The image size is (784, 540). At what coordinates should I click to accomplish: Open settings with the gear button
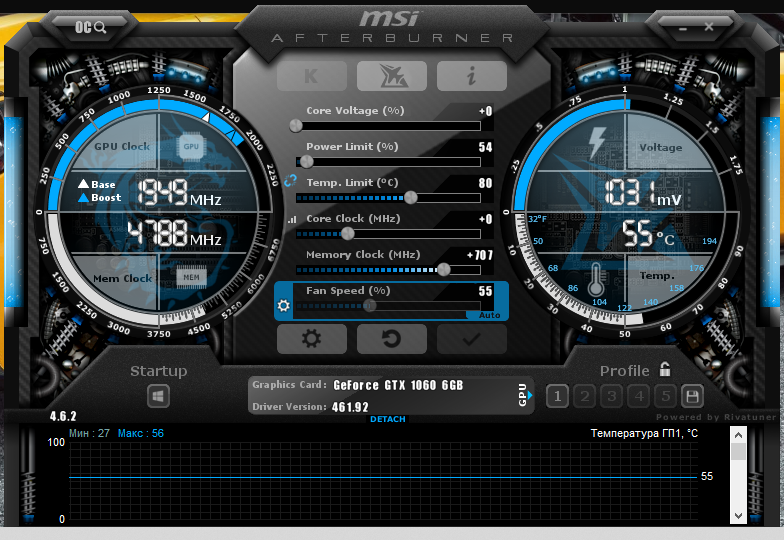click(x=312, y=339)
